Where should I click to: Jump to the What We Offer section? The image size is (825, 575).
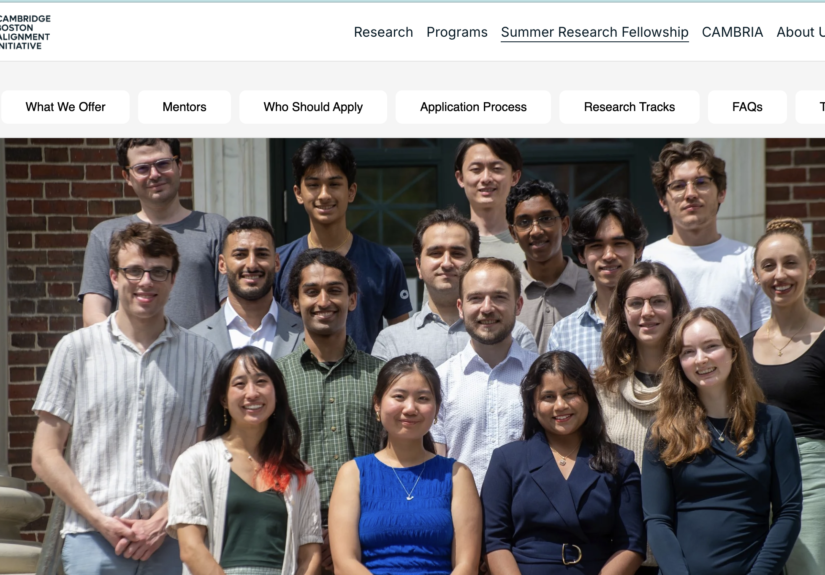[65, 107]
